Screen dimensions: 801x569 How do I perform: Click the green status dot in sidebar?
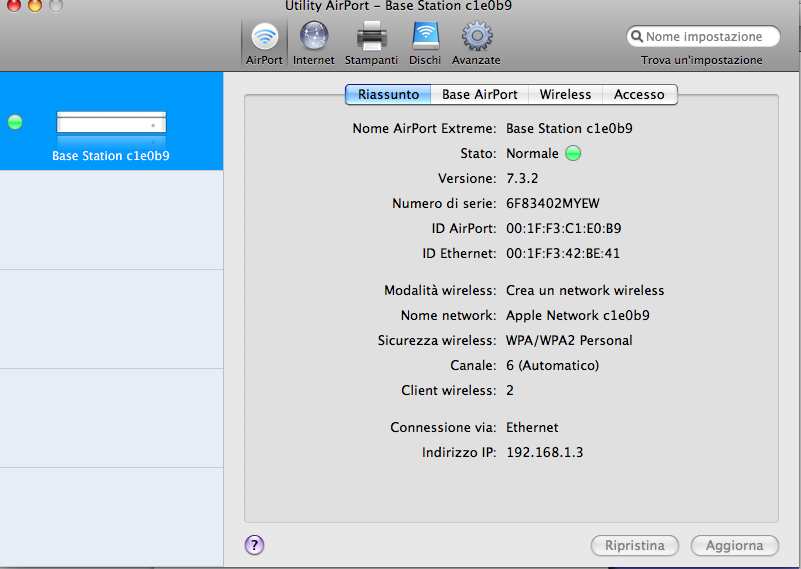click(15, 122)
